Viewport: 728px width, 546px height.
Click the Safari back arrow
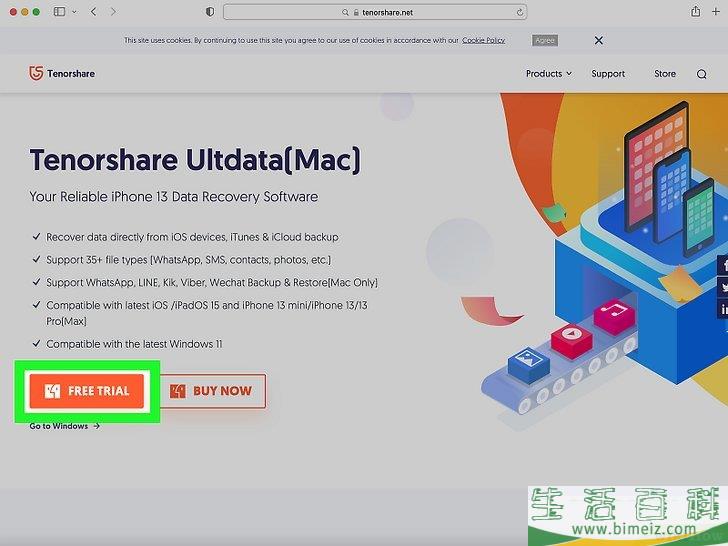click(x=93, y=12)
